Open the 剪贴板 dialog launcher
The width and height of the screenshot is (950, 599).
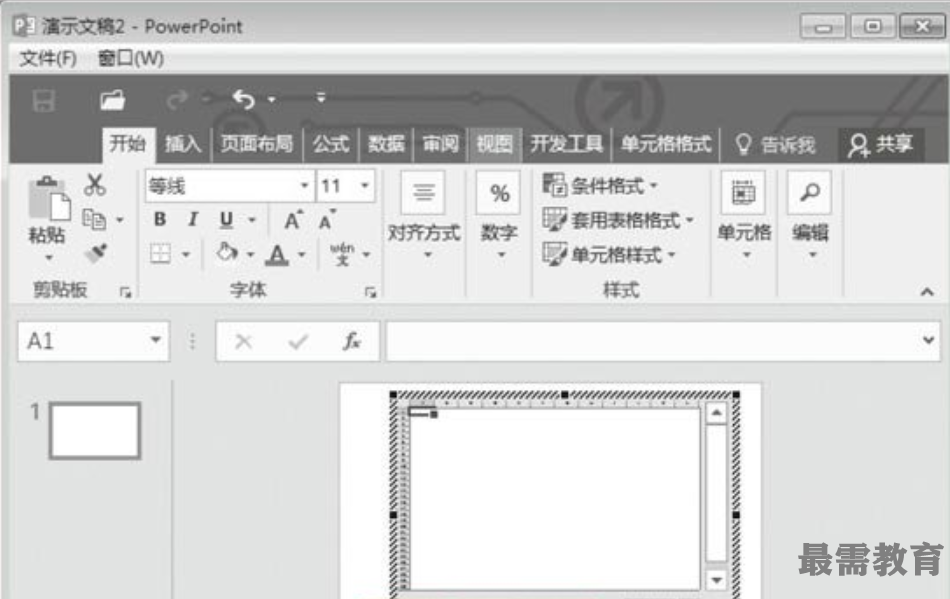(125, 293)
